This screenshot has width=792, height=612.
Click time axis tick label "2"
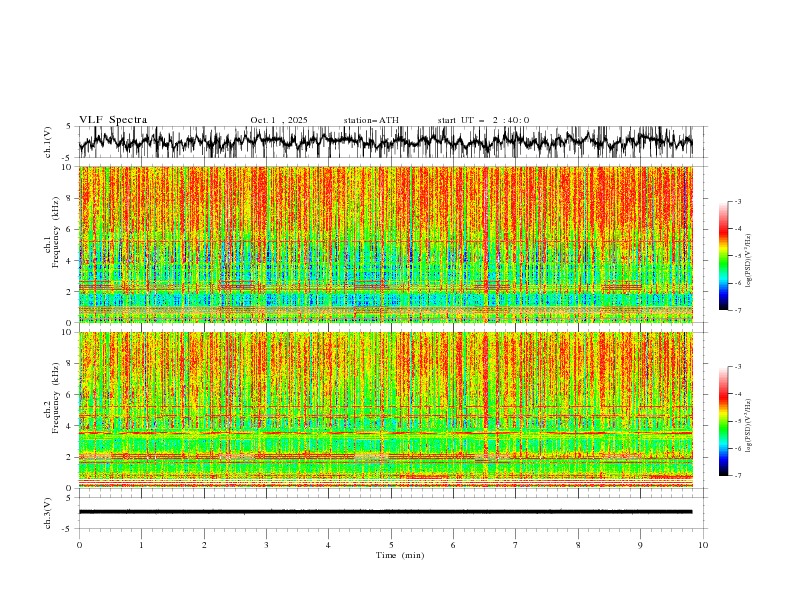tap(204, 545)
